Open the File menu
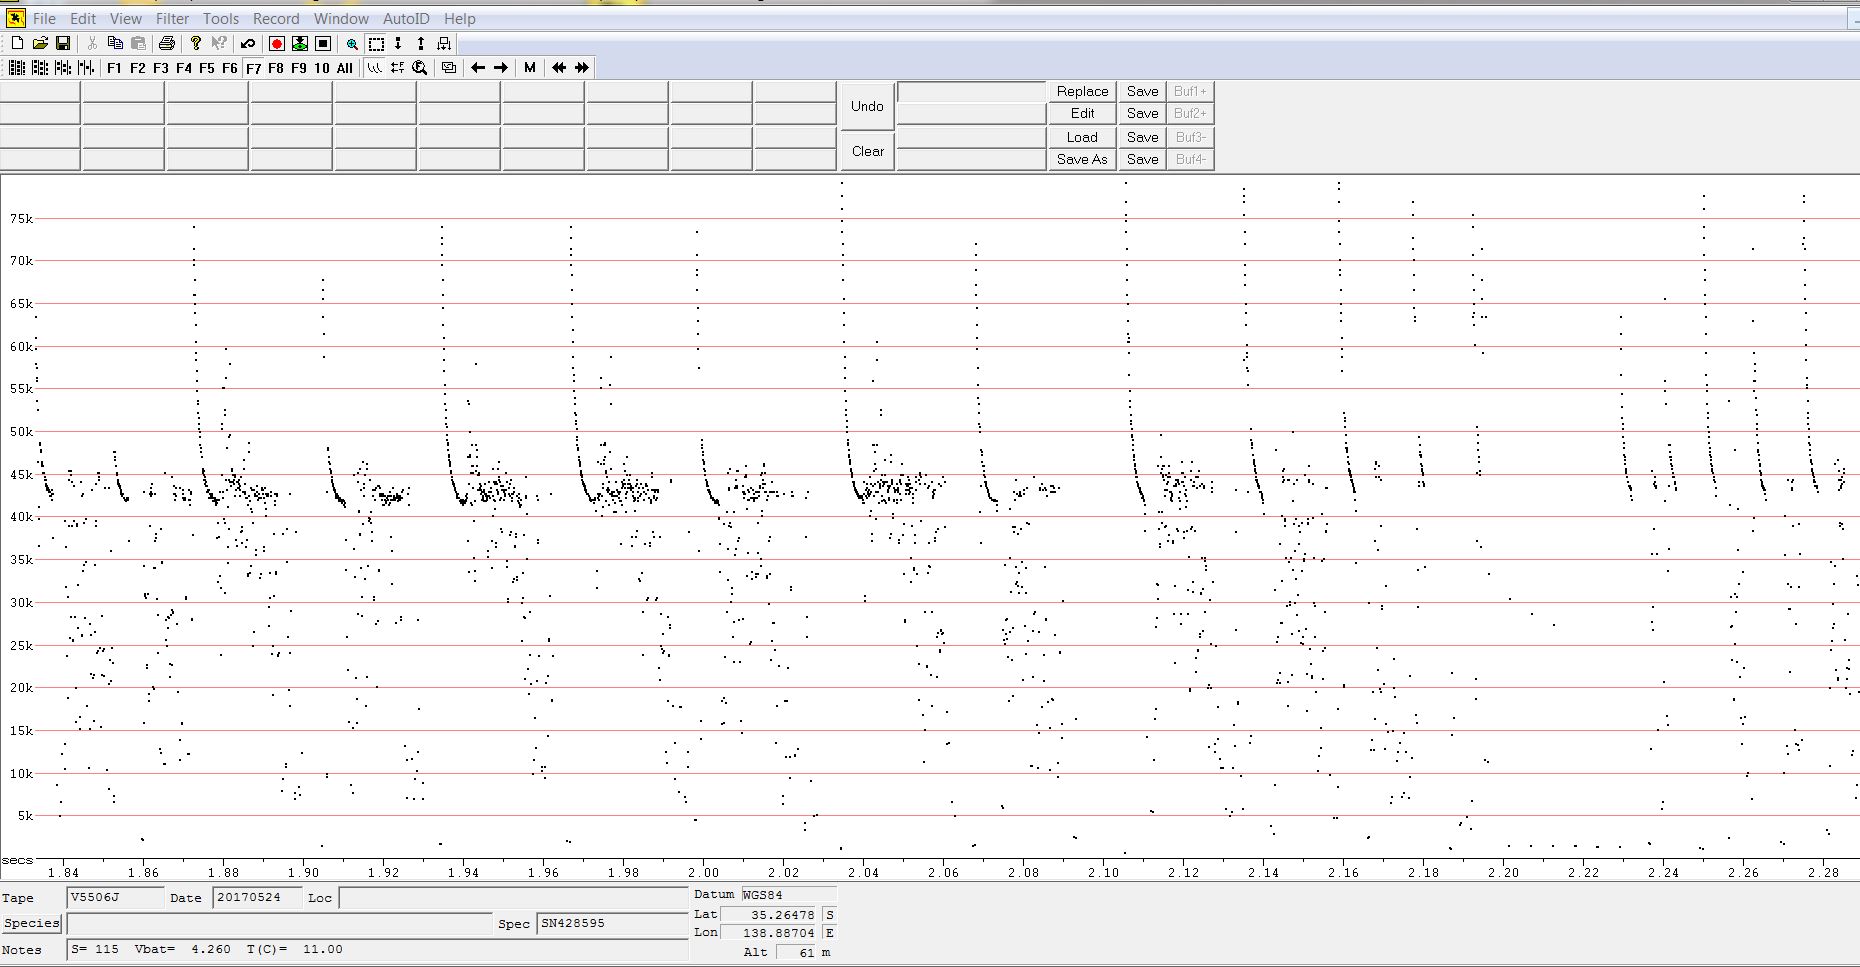The width and height of the screenshot is (1860, 967). pyautogui.click(x=44, y=18)
